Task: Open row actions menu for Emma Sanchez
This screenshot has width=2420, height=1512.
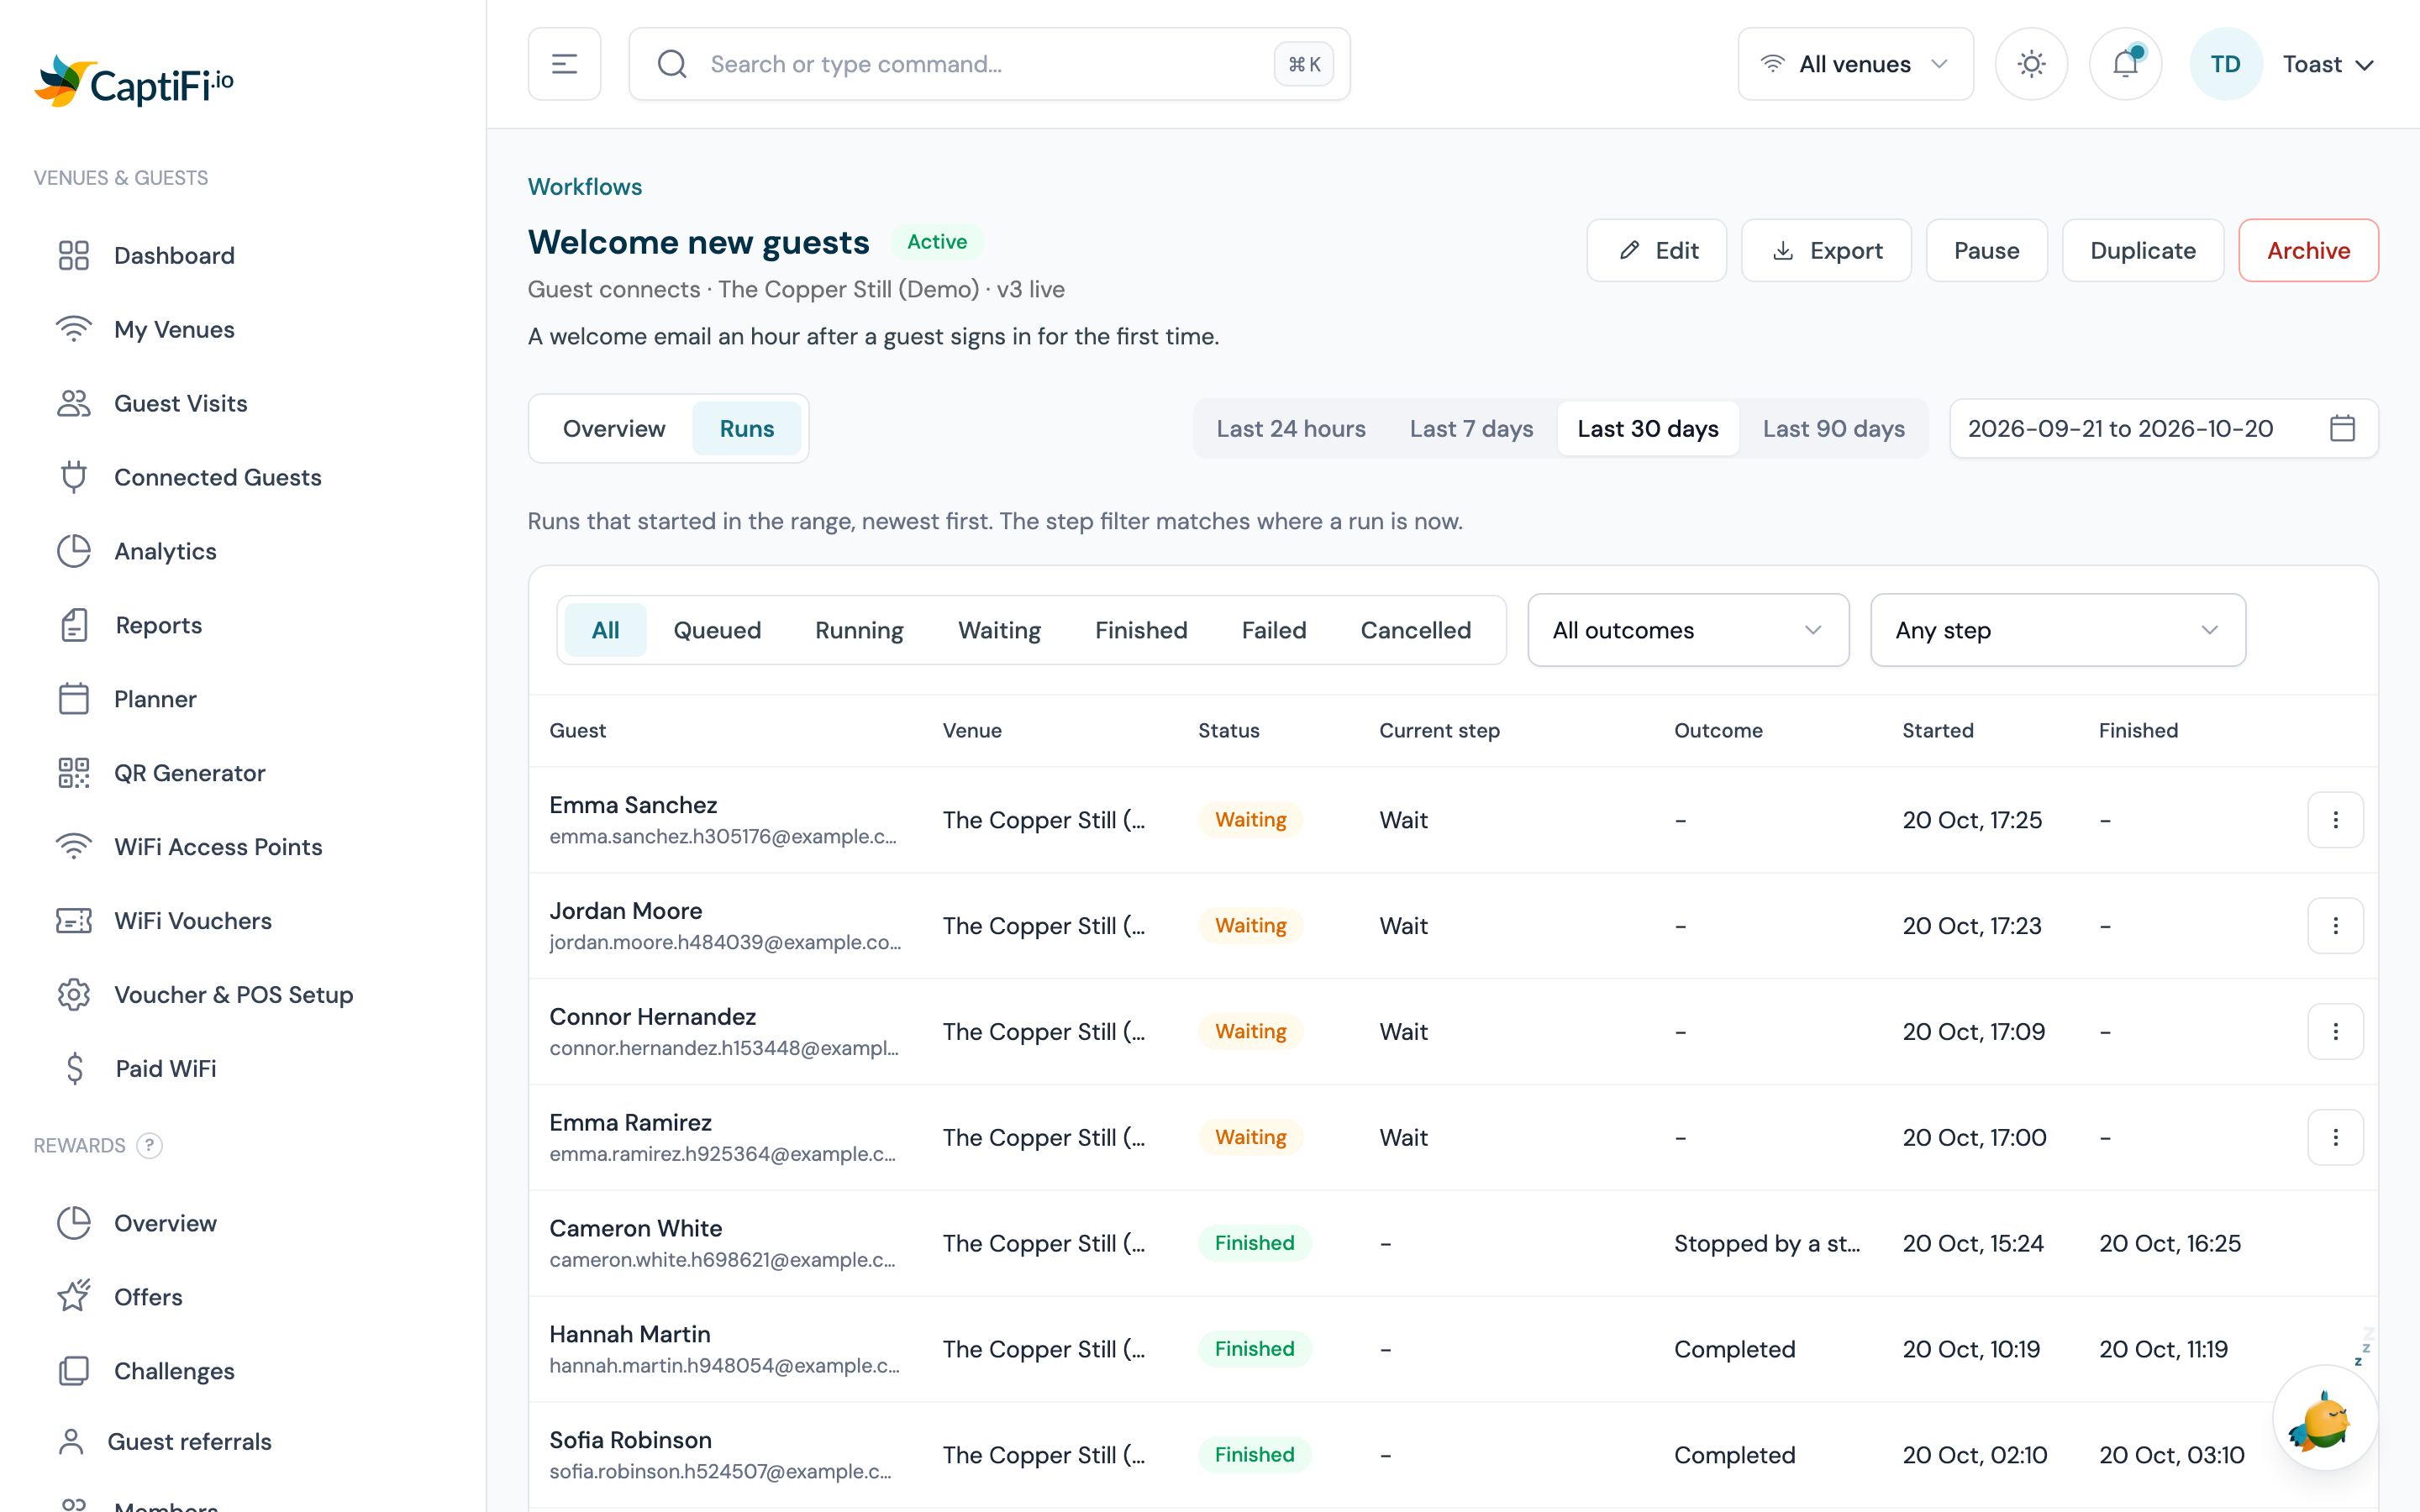Action: [x=2335, y=820]
